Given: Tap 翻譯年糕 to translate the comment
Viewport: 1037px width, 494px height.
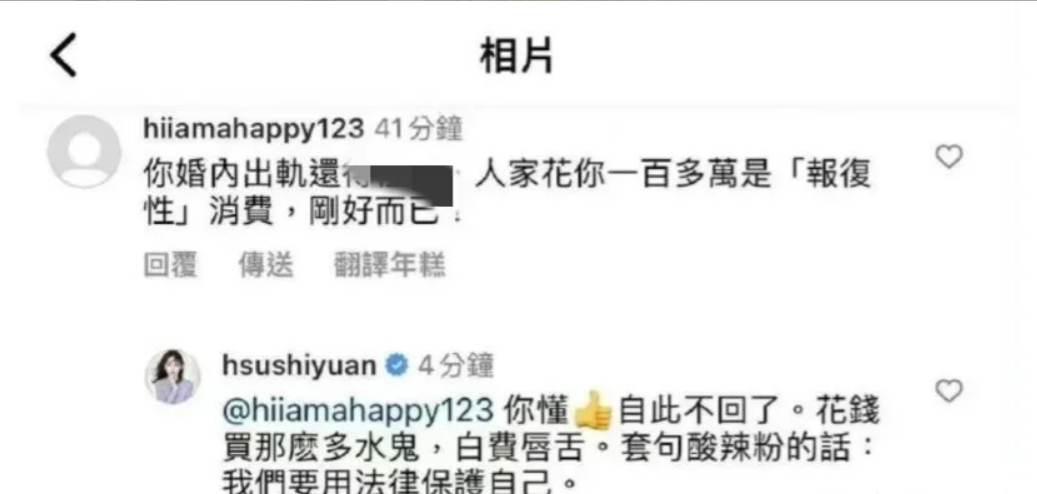Looking at the screenshot, I should 390,265.
